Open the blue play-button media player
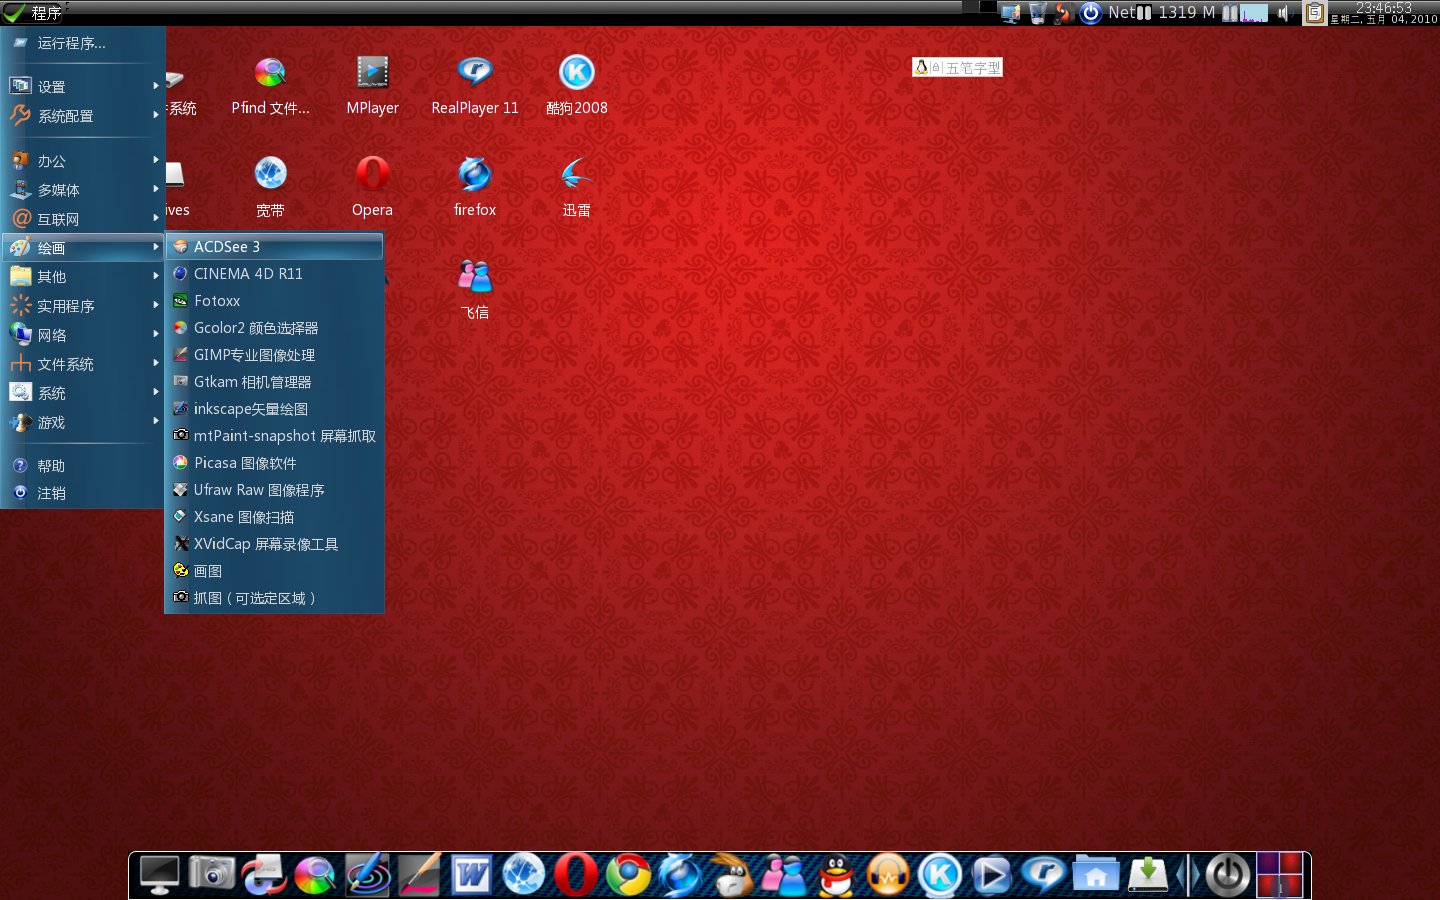This screenshot has width=1440, height=900. pos(991,876)
